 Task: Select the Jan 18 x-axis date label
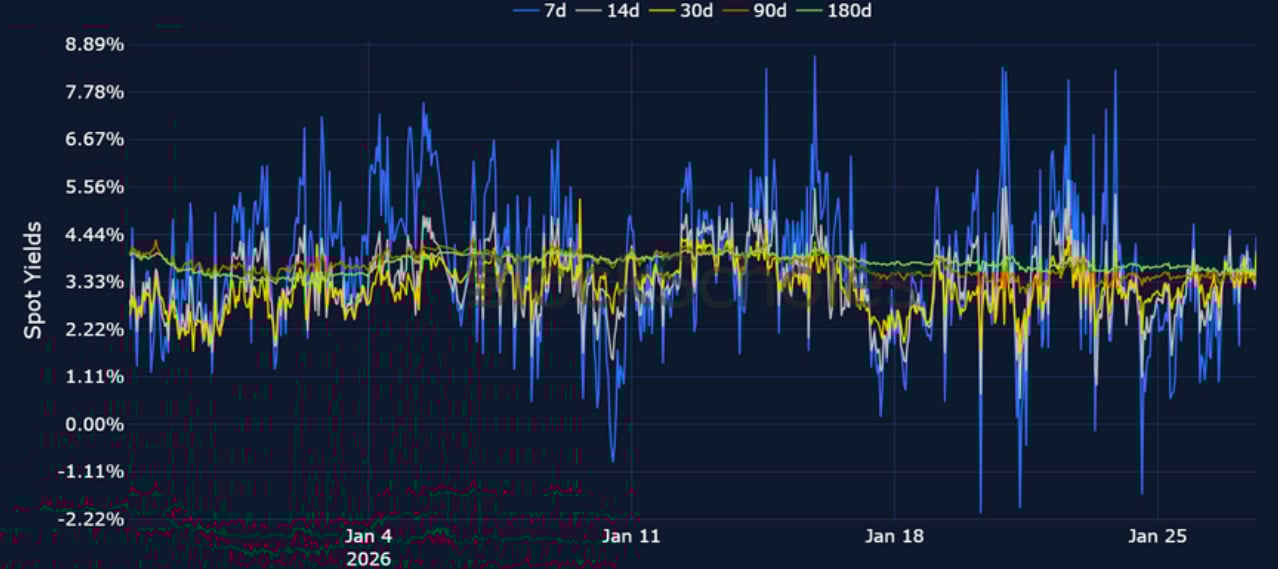tap(894, 537)
